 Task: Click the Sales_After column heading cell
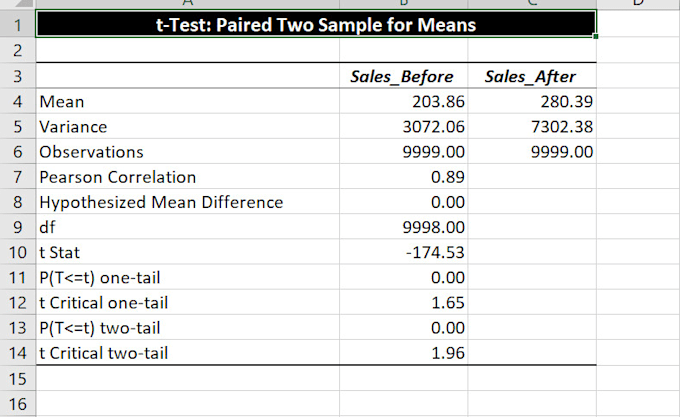[x=529, y=77]
